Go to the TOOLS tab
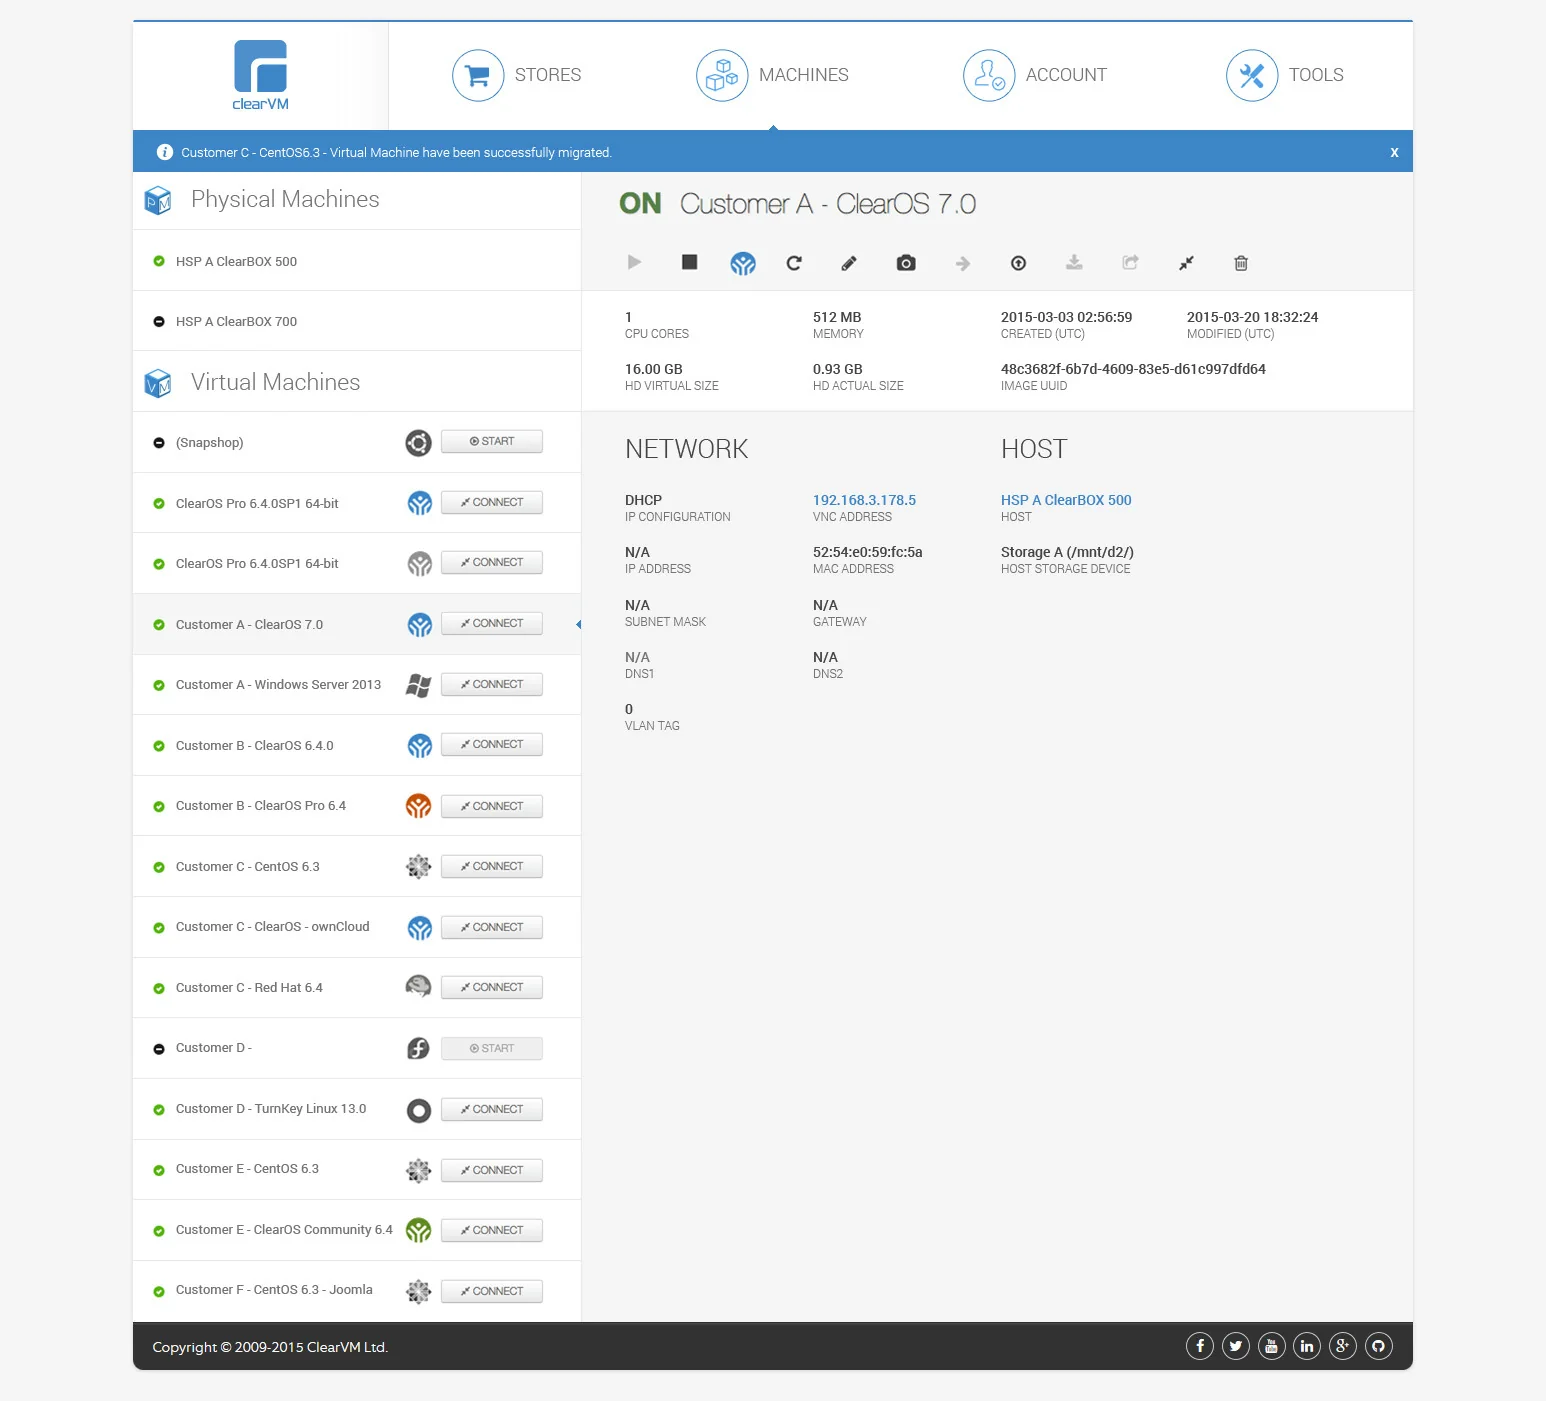Screen dimensions: 1546x1401 pos(1285,75)
